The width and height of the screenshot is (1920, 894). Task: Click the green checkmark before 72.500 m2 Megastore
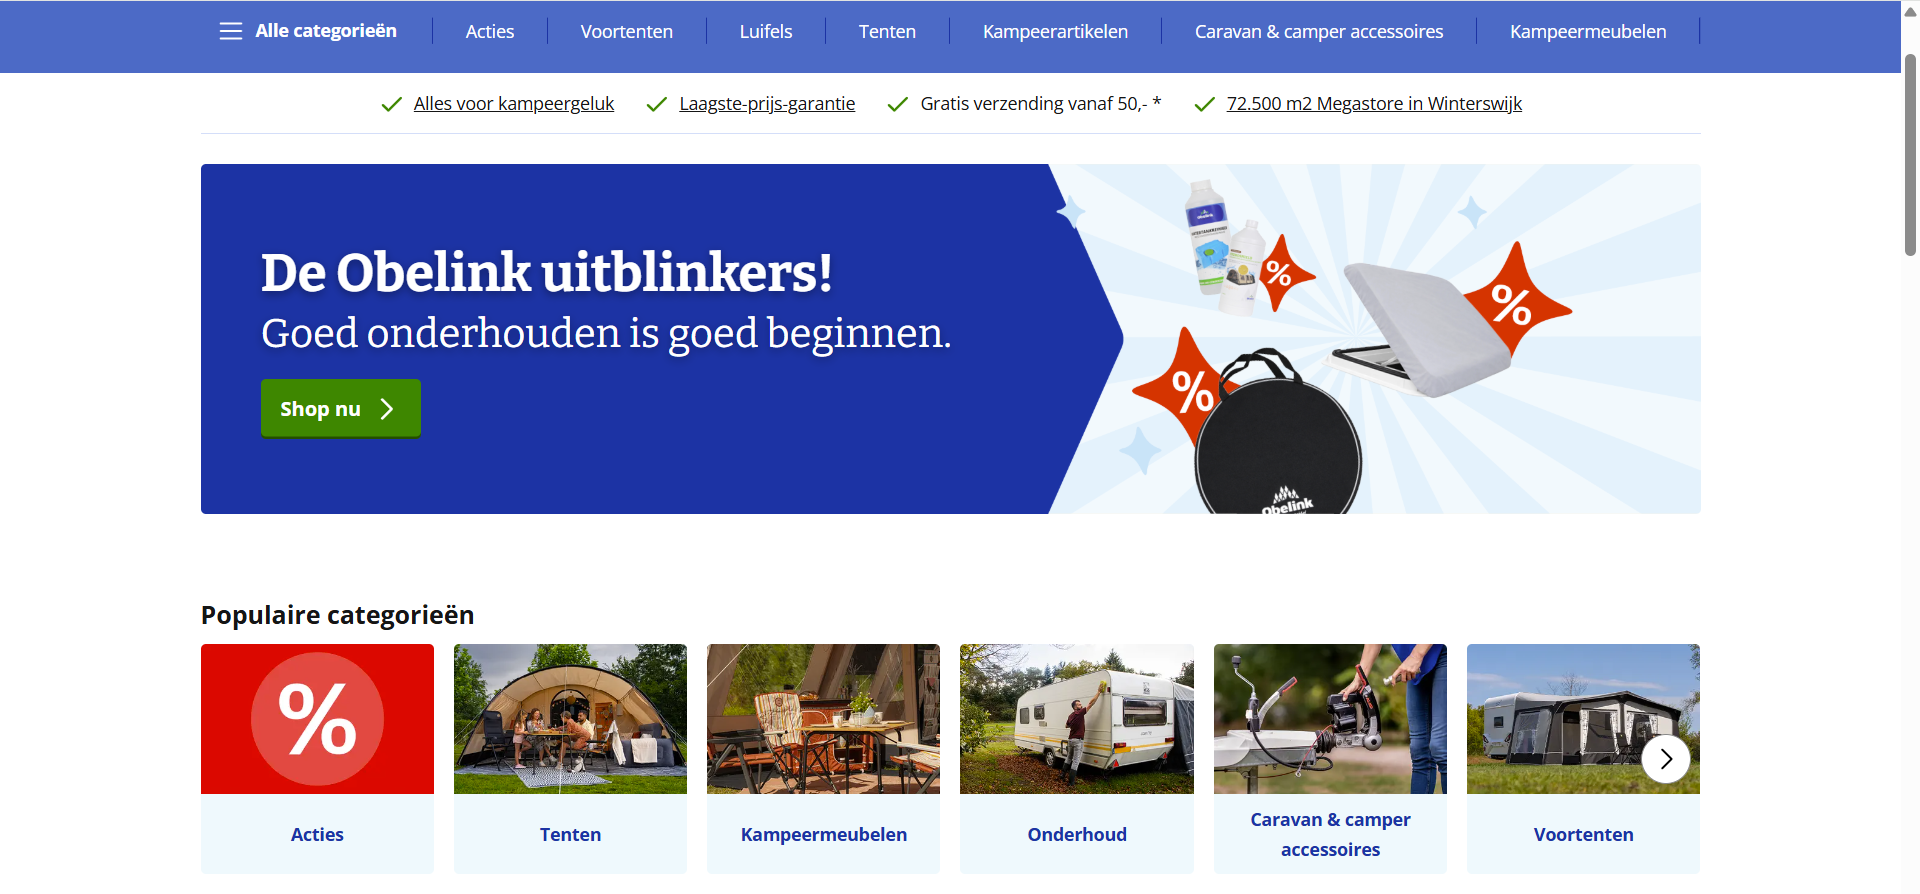tap(1204, 104)
